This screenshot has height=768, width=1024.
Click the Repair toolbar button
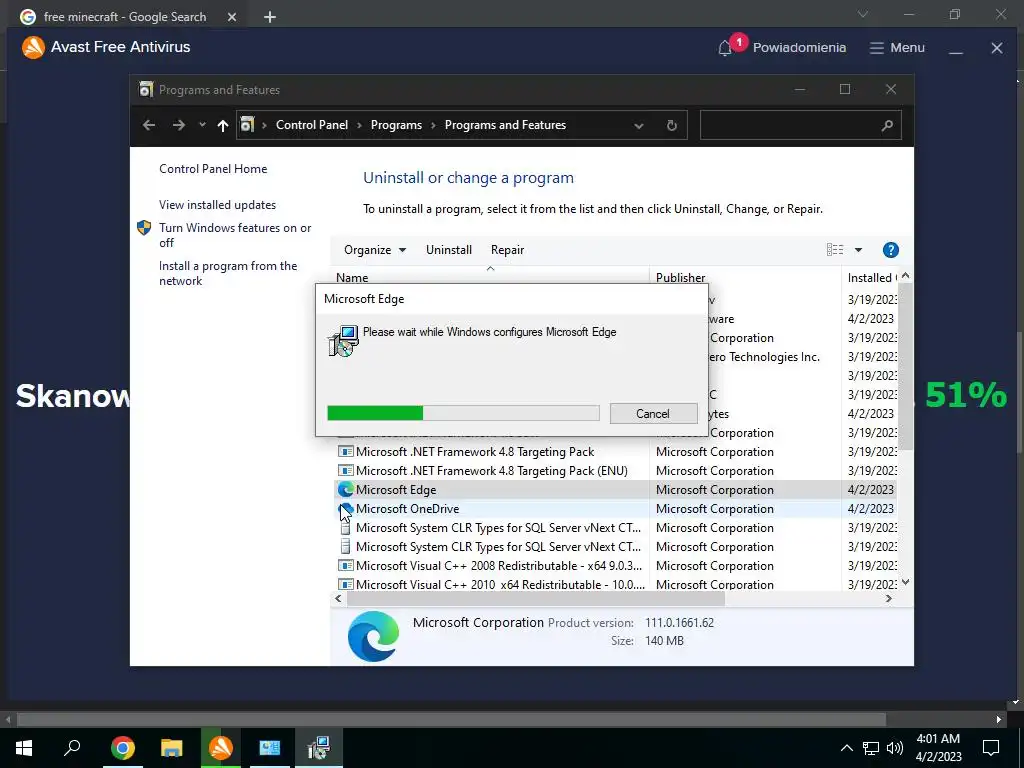[x=507, y=250]
